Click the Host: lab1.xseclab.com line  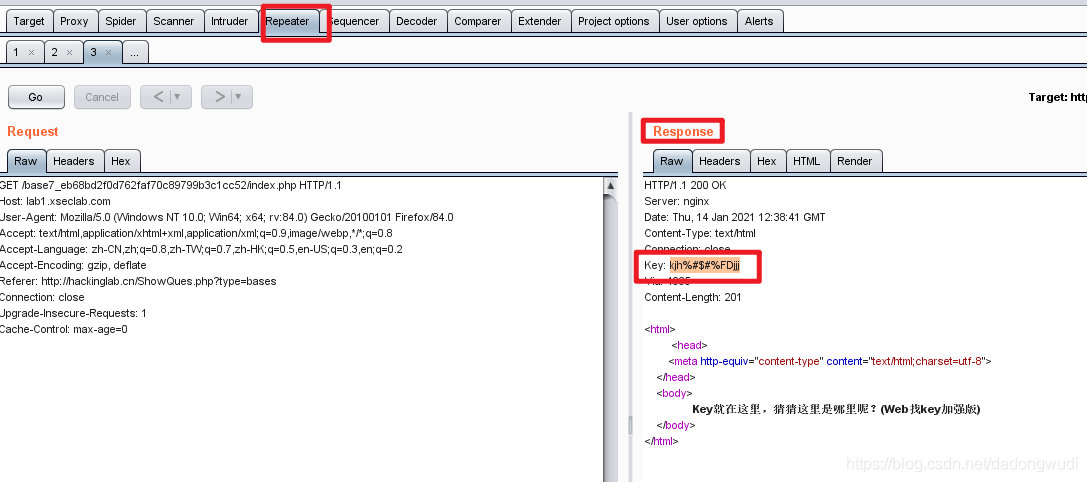coord(55,201)
